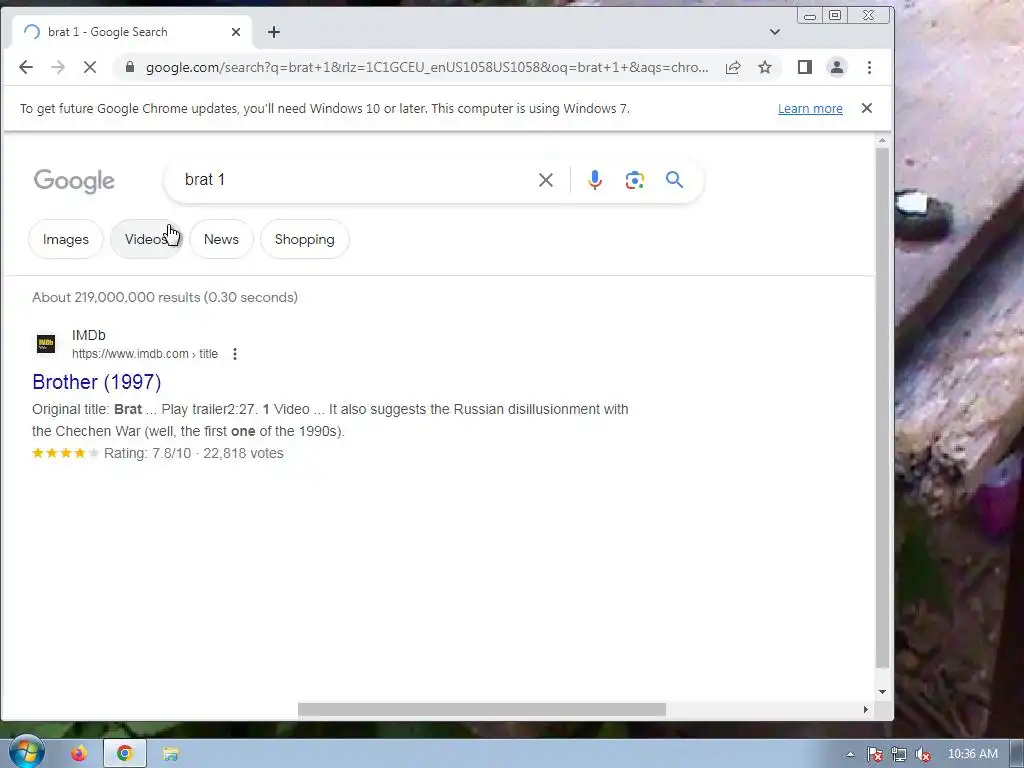Open the network tray icon

pos(899,755)
